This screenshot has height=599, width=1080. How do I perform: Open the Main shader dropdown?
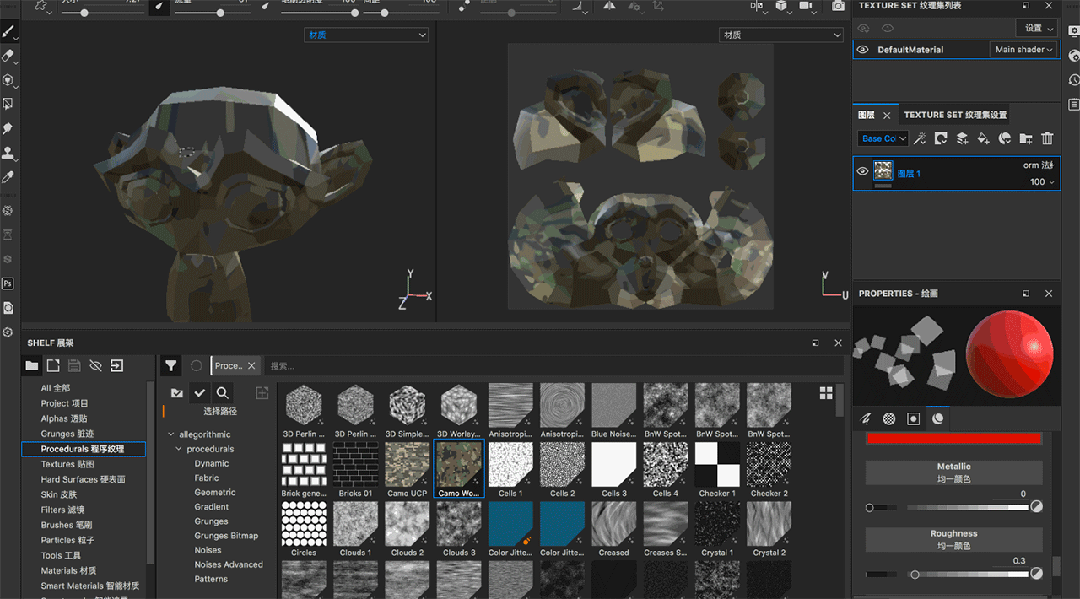[x=1024, y=50]
